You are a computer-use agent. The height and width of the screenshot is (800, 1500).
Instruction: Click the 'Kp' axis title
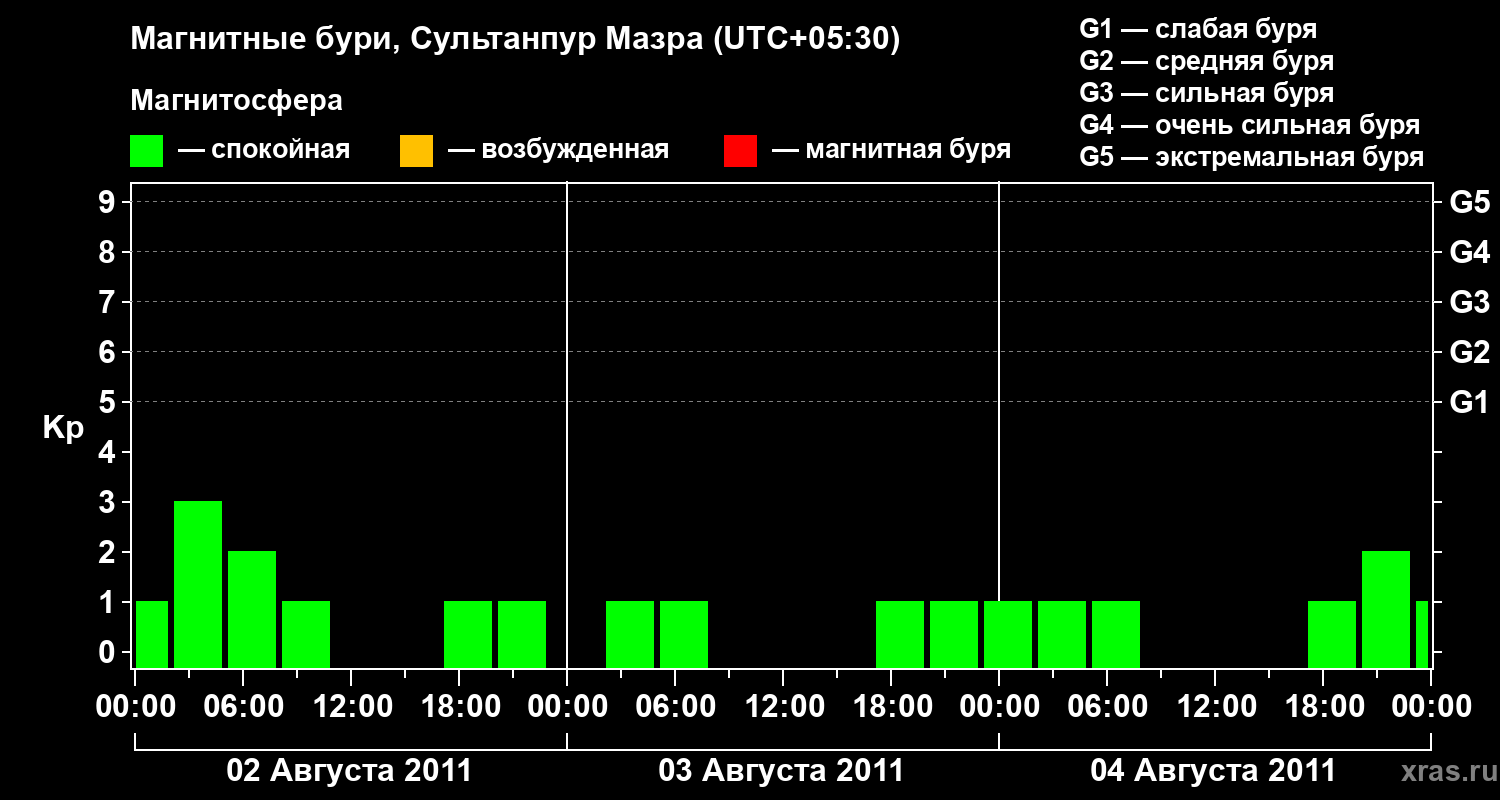pos(63,428)
